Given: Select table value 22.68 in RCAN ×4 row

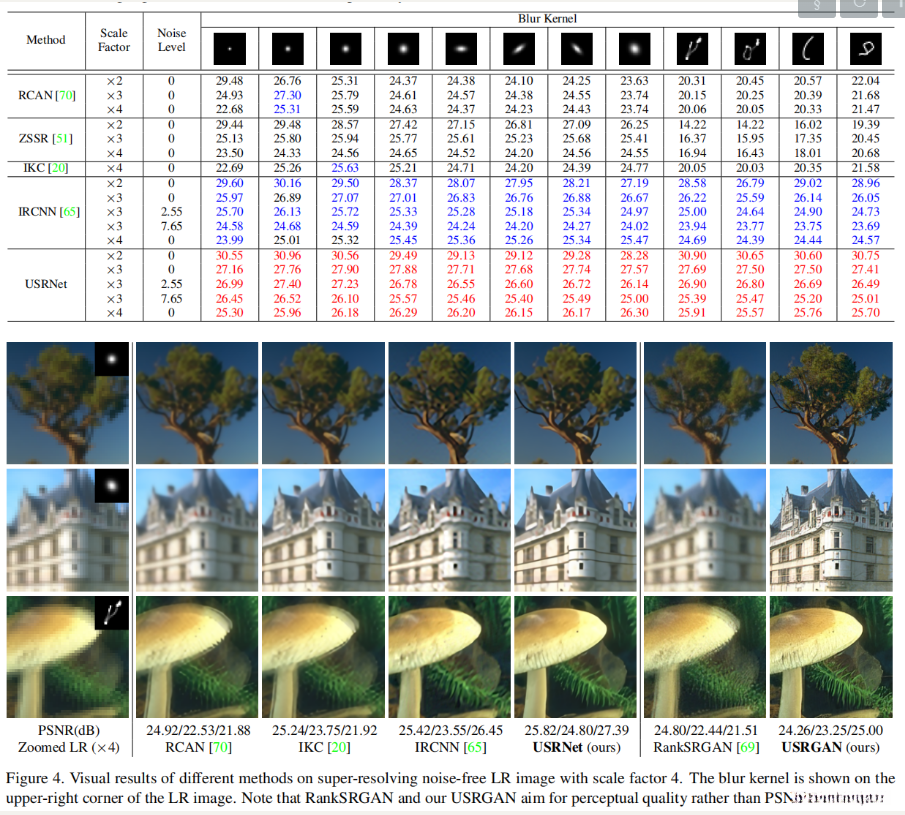Looking at the screenshot, I should (230, 109).
